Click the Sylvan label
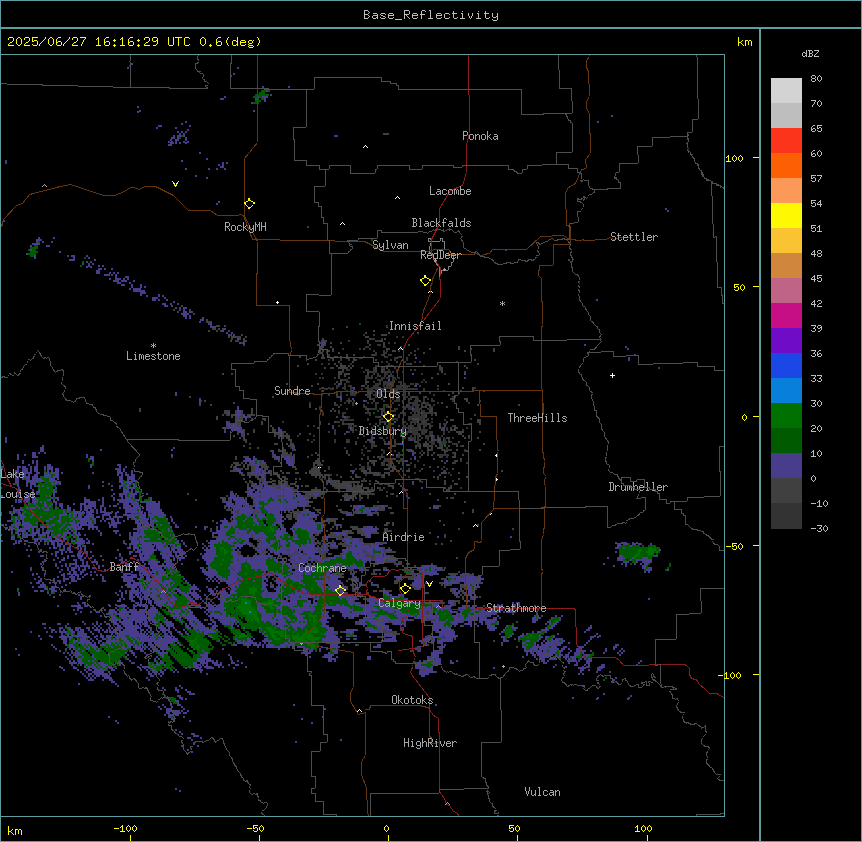 (x=390, y=245)
